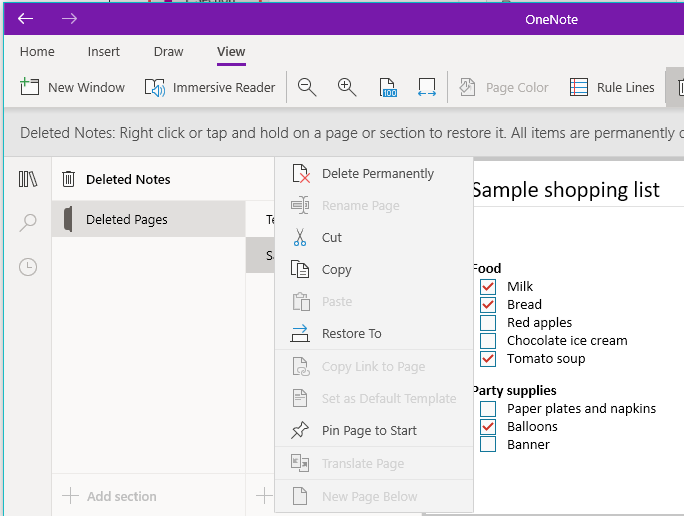Viewport: 685px width, 516px height.
Task: Choose Cut from context menu
Action: (374, 237)
